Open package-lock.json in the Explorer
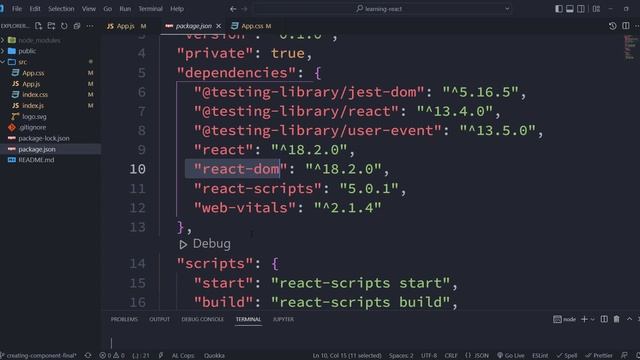The width and height of the screenshot is (640, 360). coord(44,138)
